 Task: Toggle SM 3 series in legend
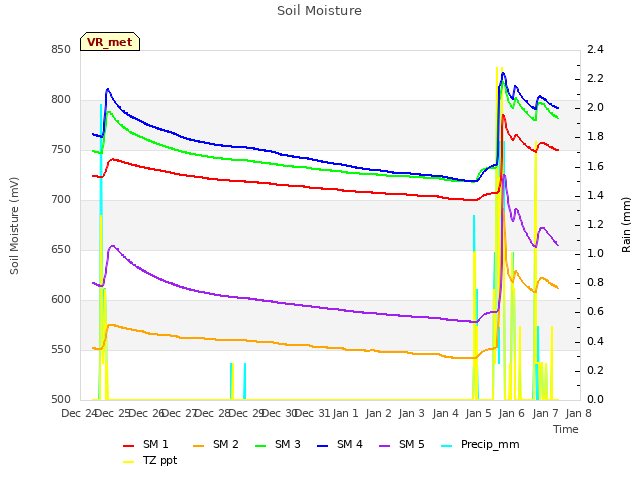pos(278,444)
